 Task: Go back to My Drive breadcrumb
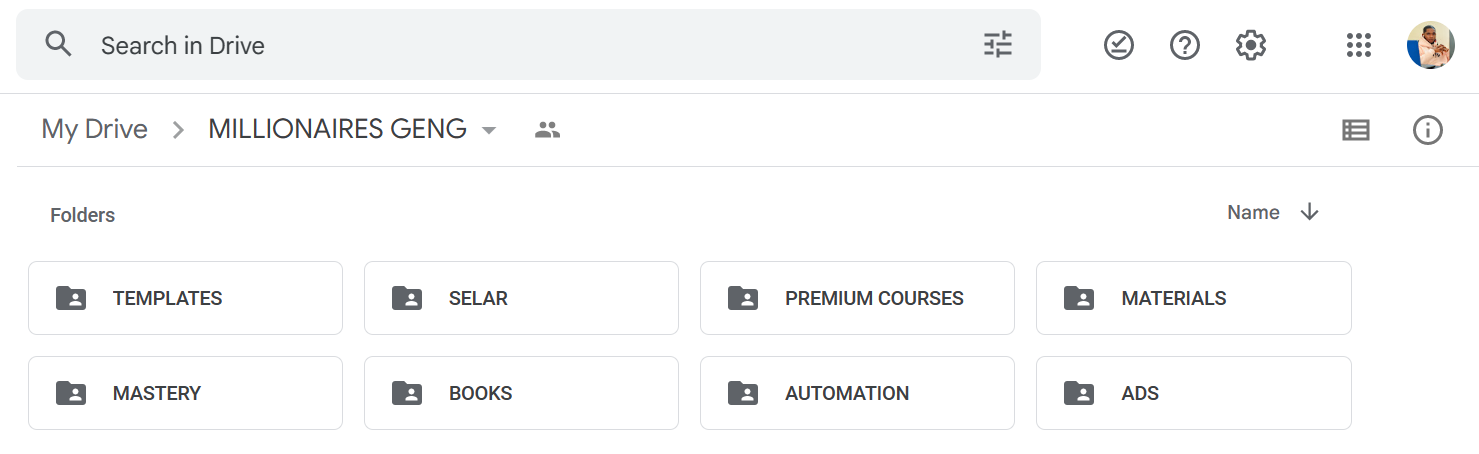pyautogui.click(x=94, y=129)
